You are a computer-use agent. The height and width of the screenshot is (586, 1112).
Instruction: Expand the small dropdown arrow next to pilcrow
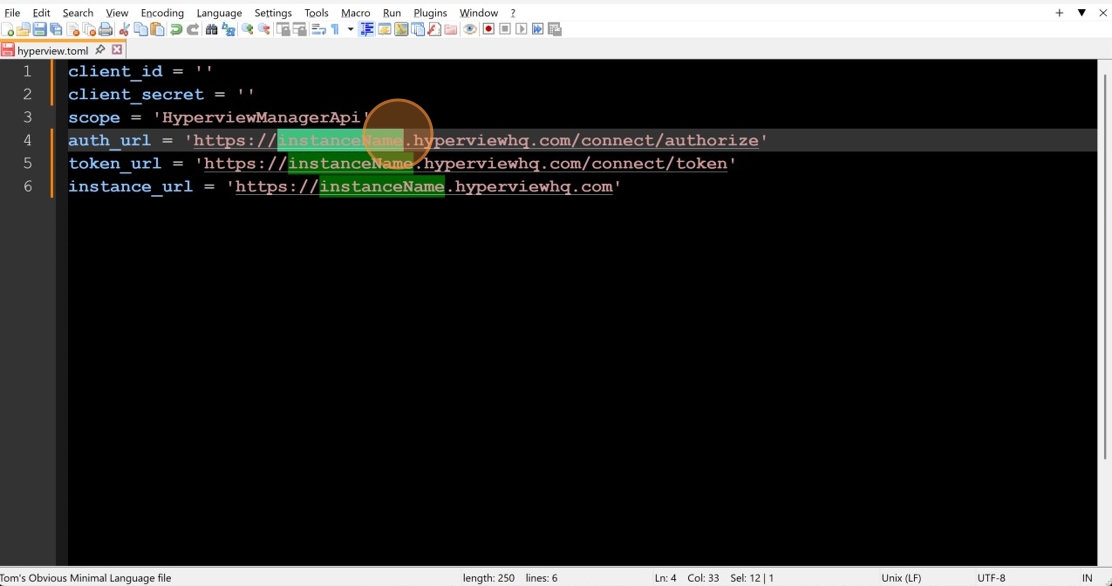point(350,30)
